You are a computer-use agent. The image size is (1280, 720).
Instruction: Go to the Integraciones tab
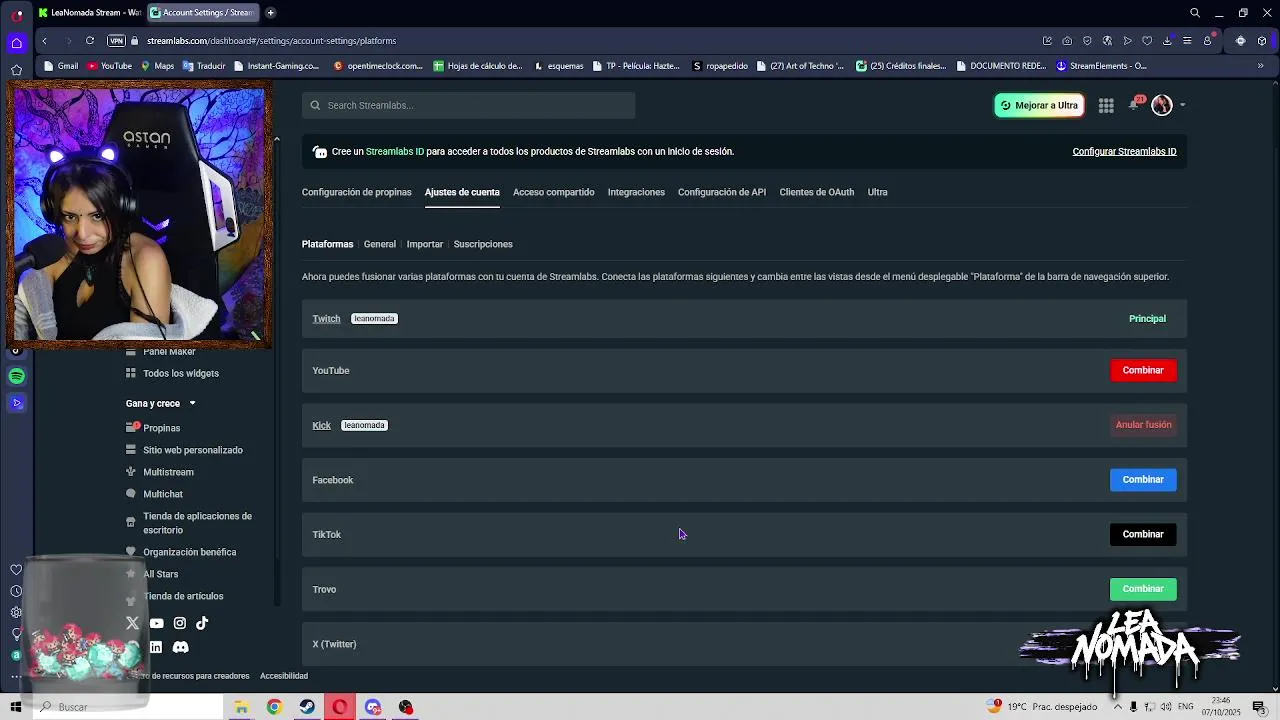point(636,192)
